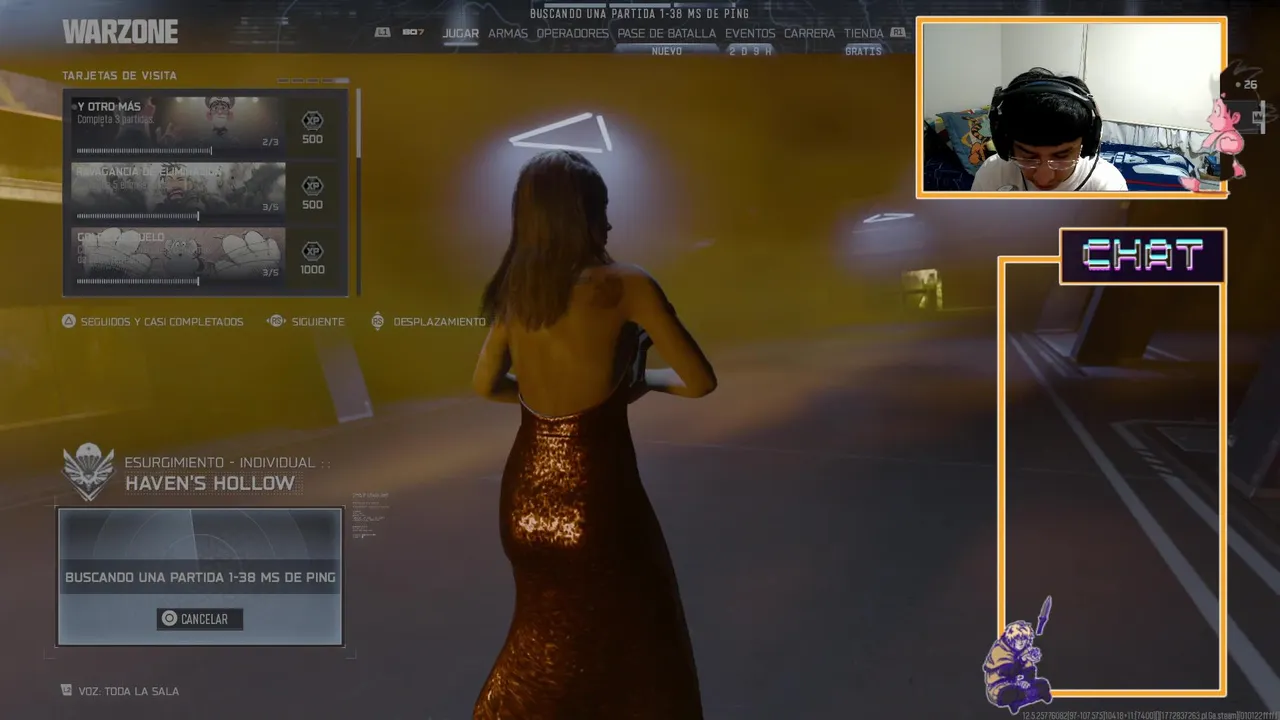Click the HAVEN'S HOLLOW mode title
Screen dimensions: 1280x720
coord(210,484)
